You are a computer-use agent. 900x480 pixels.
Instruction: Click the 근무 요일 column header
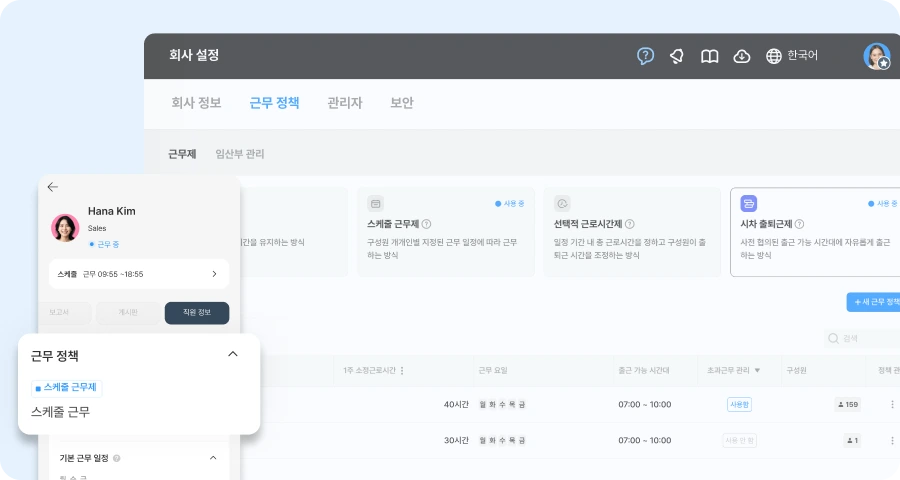(x=493, y=370)
